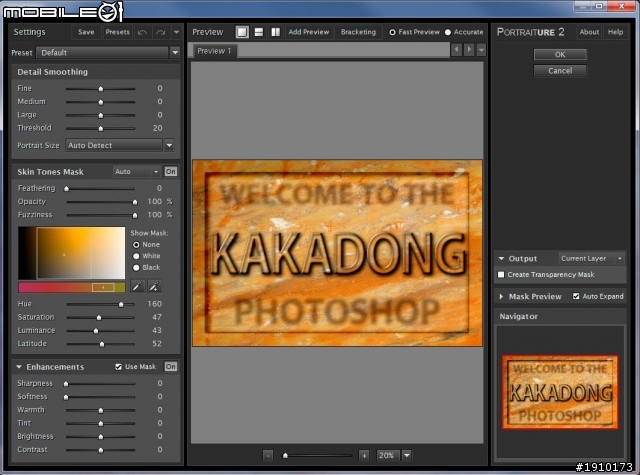The image size is (640, 475).
Task: Select single preview layout icon
Action: tap(242, 32)
